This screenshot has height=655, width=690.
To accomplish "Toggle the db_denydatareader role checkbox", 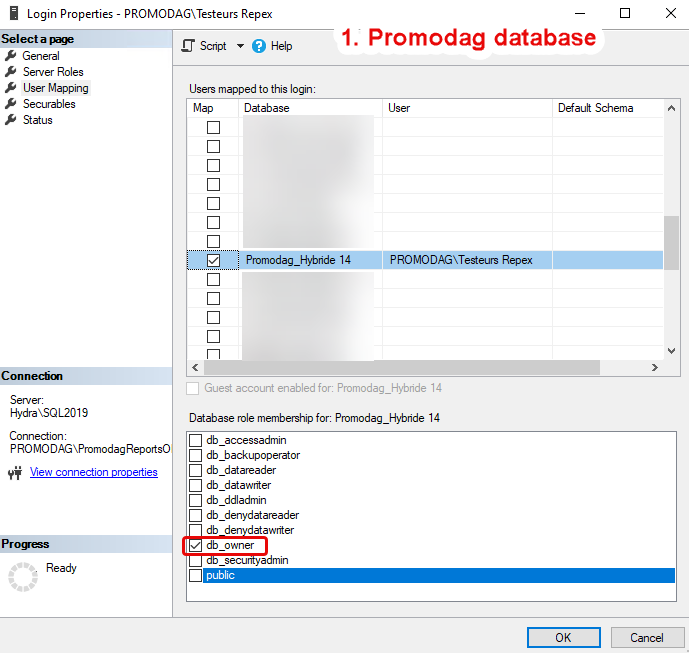I will pos(195,515).
